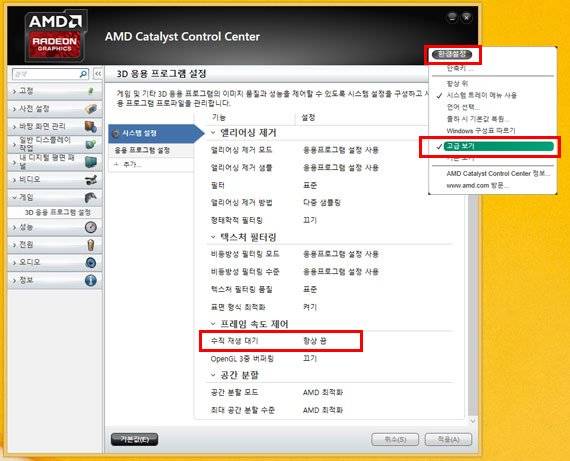This screenshot has width=570, height=461.
Task: Click the 앨리어싱 제거 샘플 setting row
Action: [x=329, y=168]
